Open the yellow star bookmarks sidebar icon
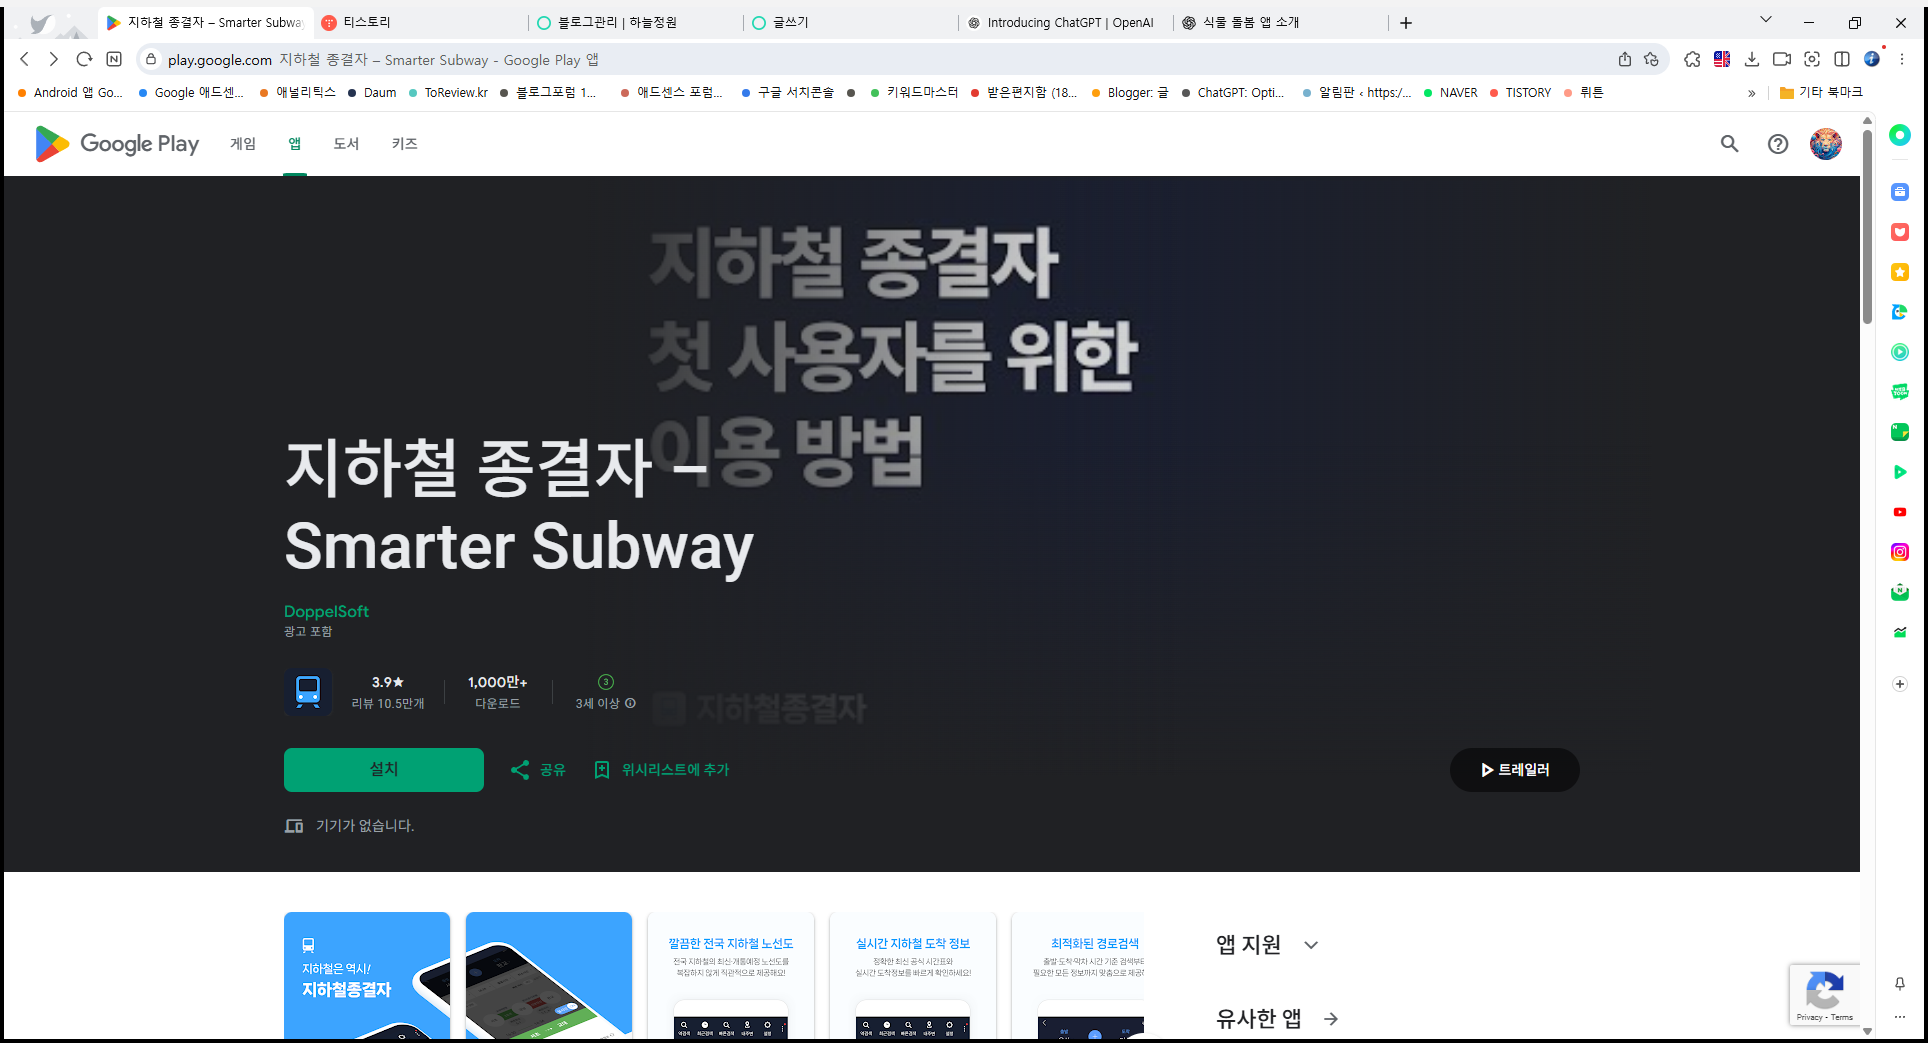 coord(1900,272)
